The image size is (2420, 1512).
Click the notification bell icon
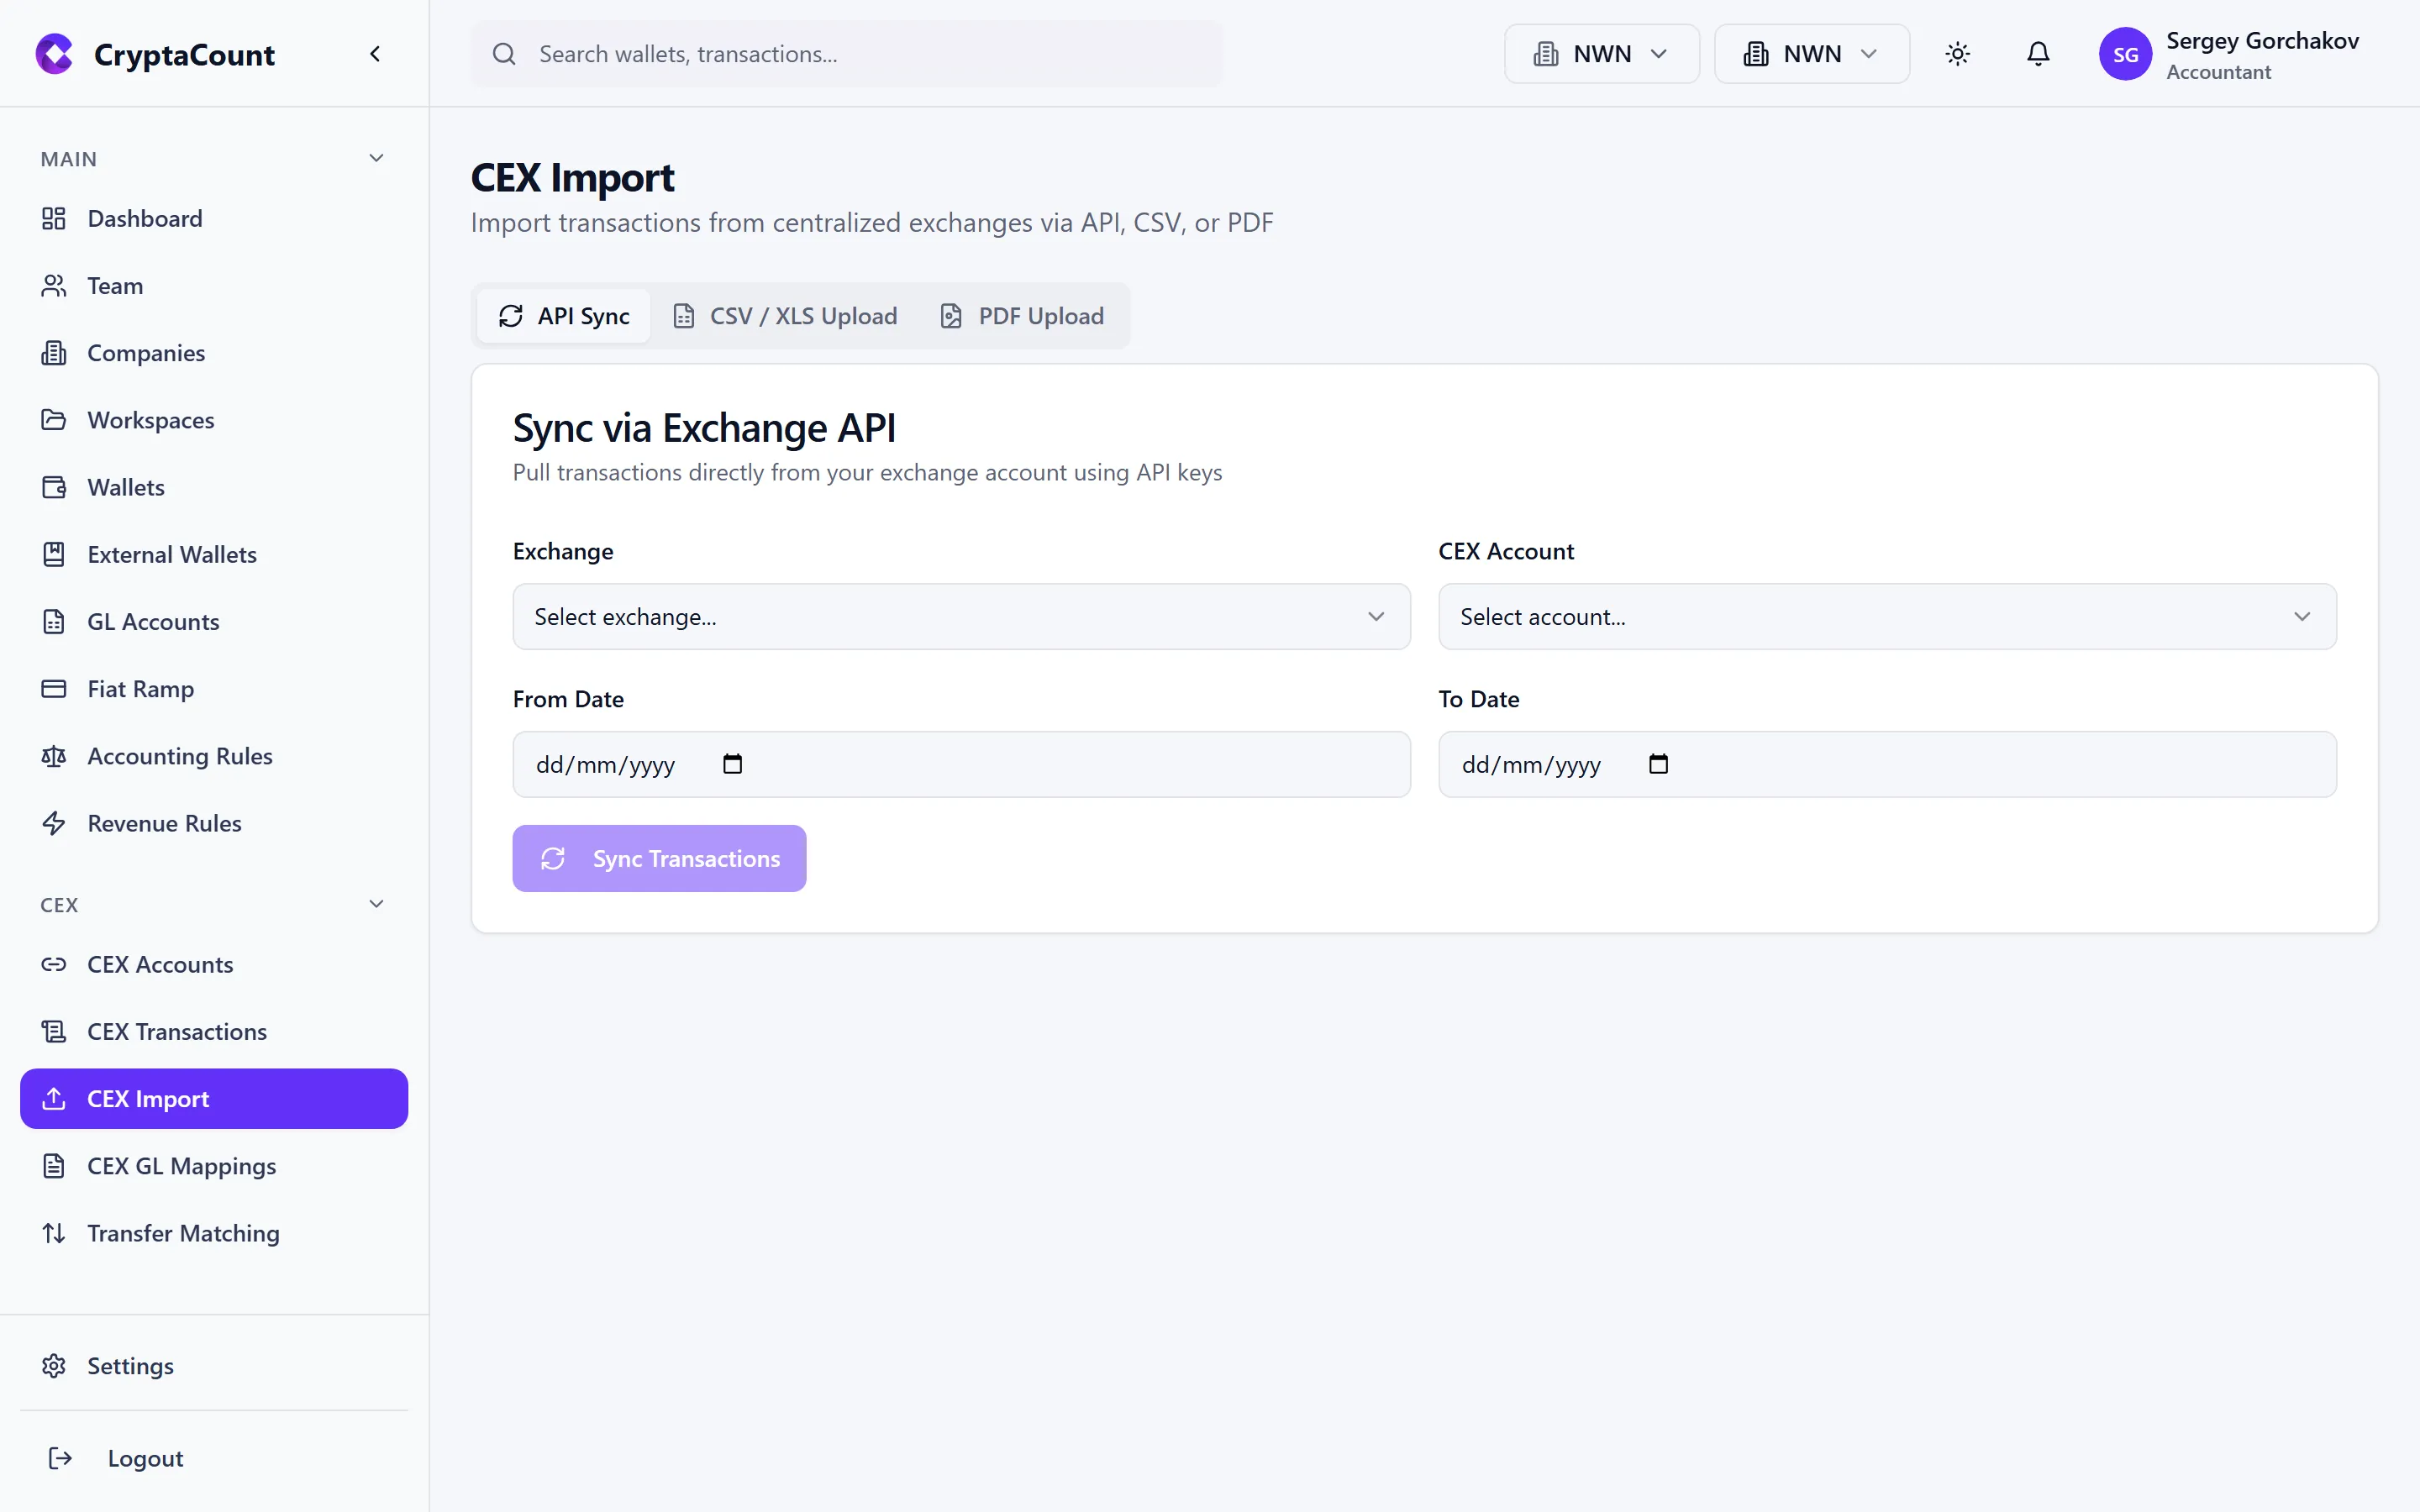tap(2038, 54)
